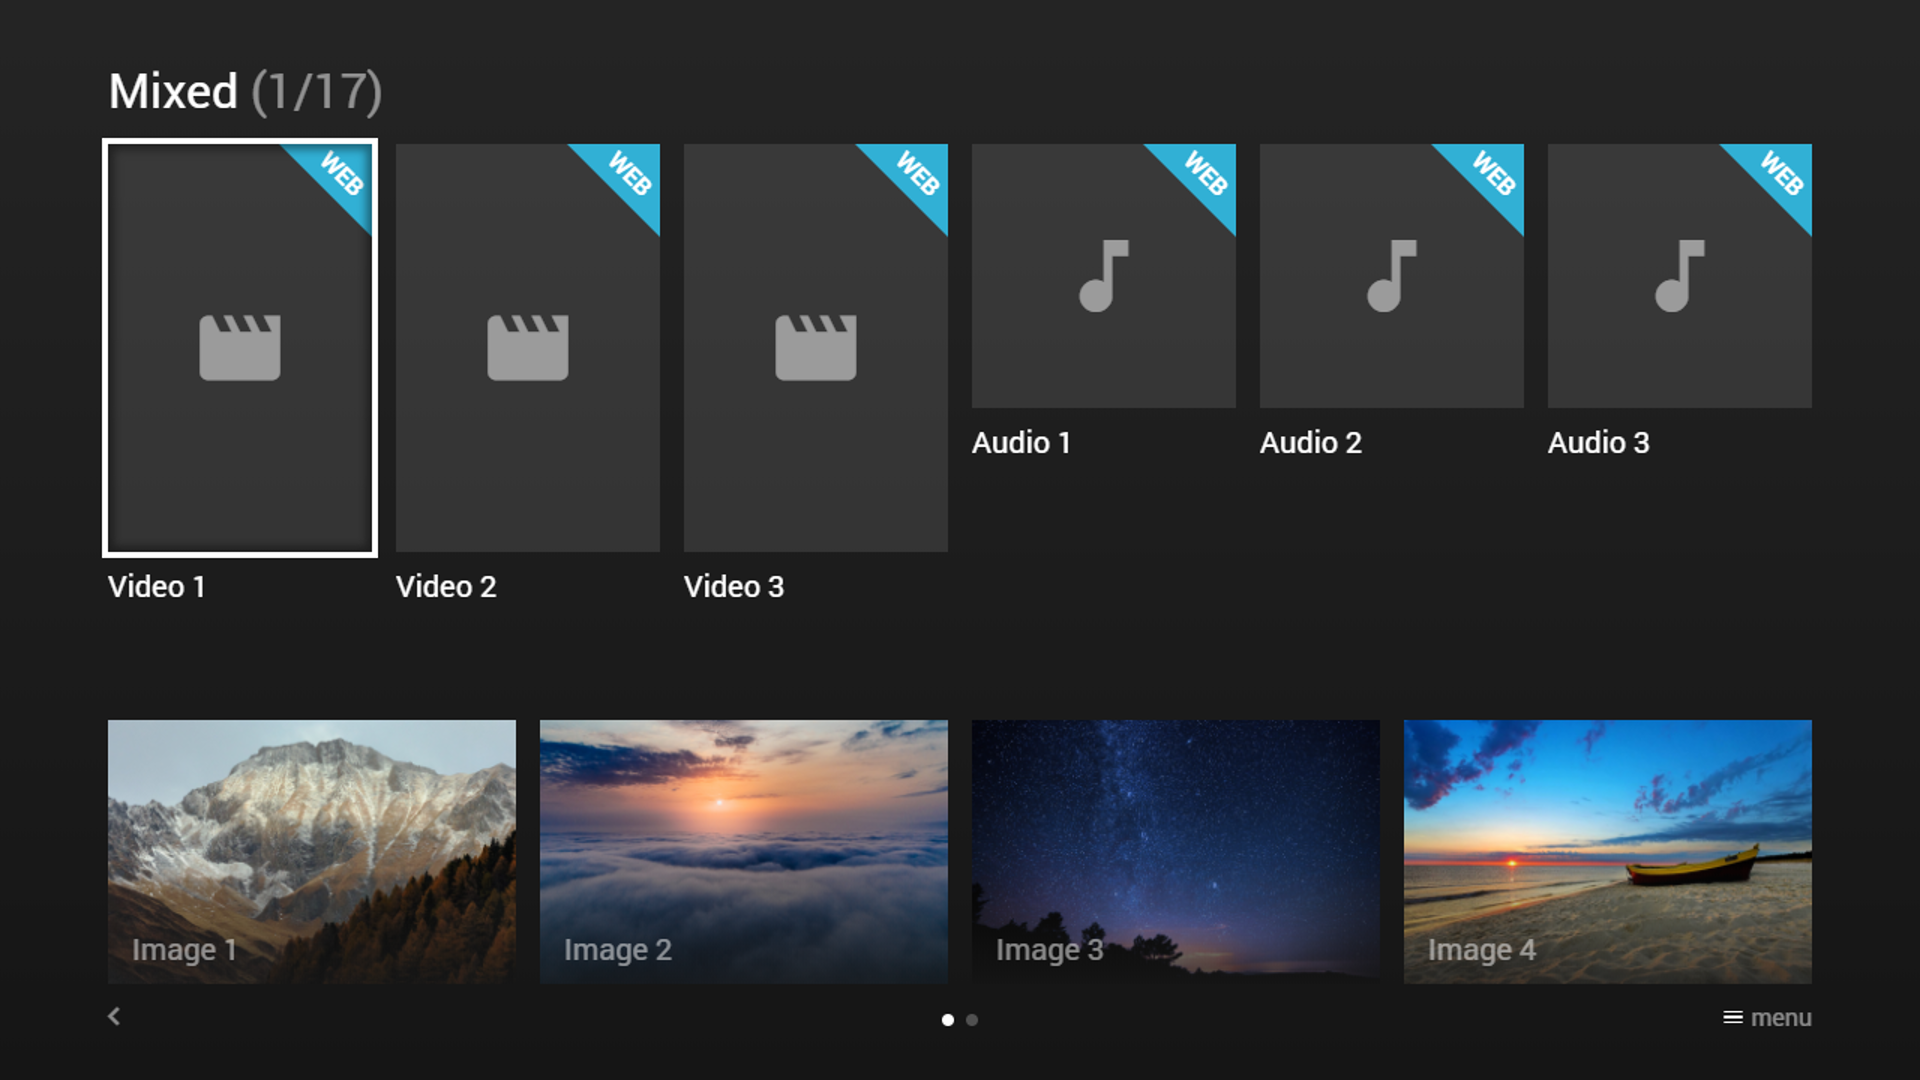Select Video 3's clapperboard icon

815,347
